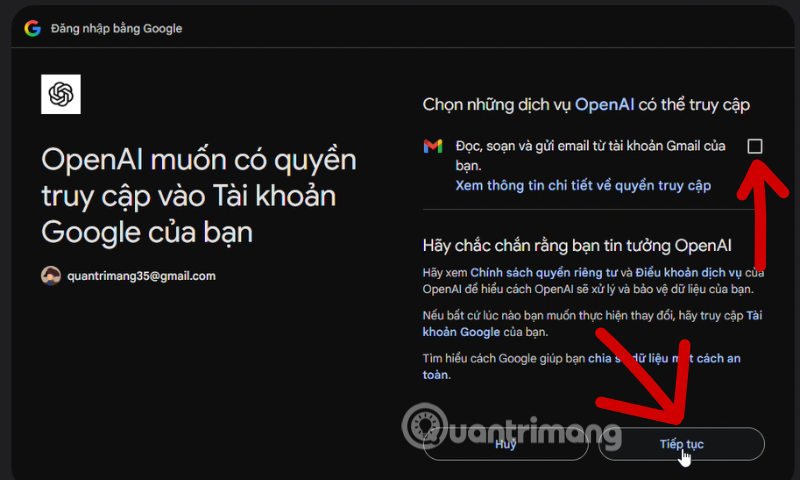Click heading 'OpenAI muốn có quyền truy cập'
800x480 pixels.
tap(198, 196)
